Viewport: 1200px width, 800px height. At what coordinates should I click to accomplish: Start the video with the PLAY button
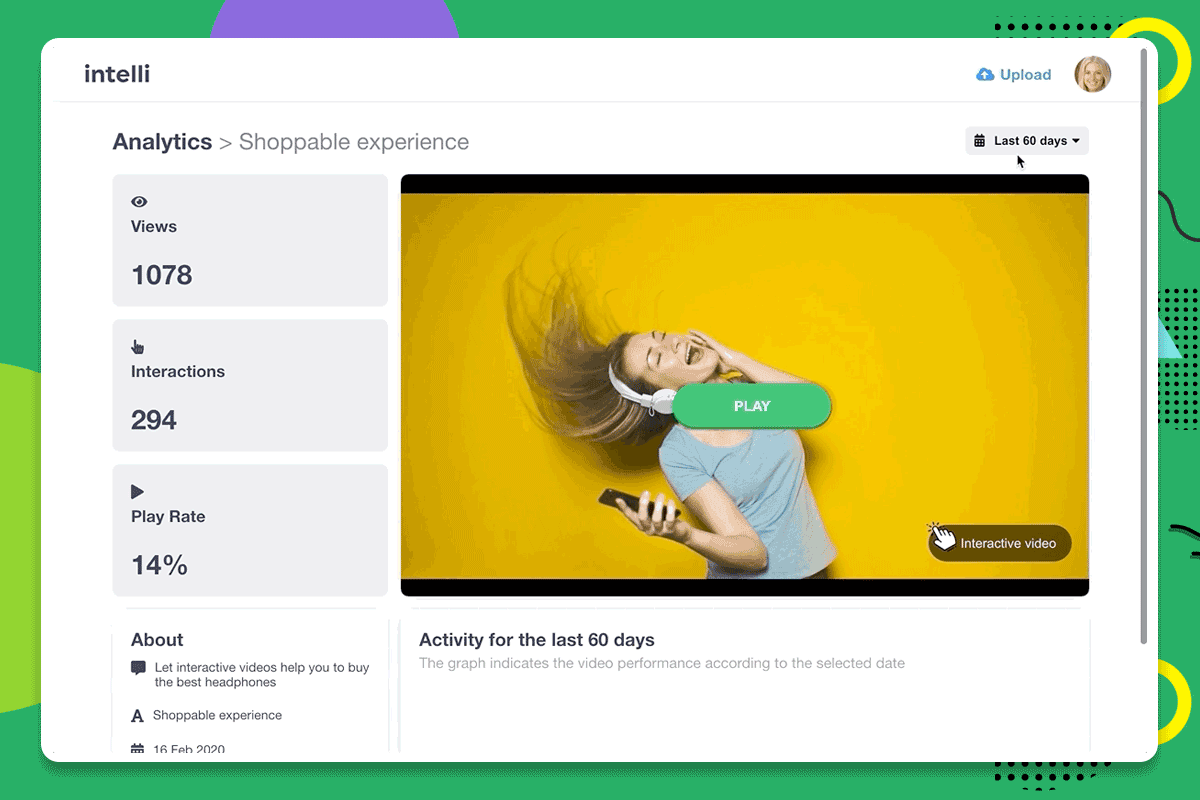[x=752, y=406]
